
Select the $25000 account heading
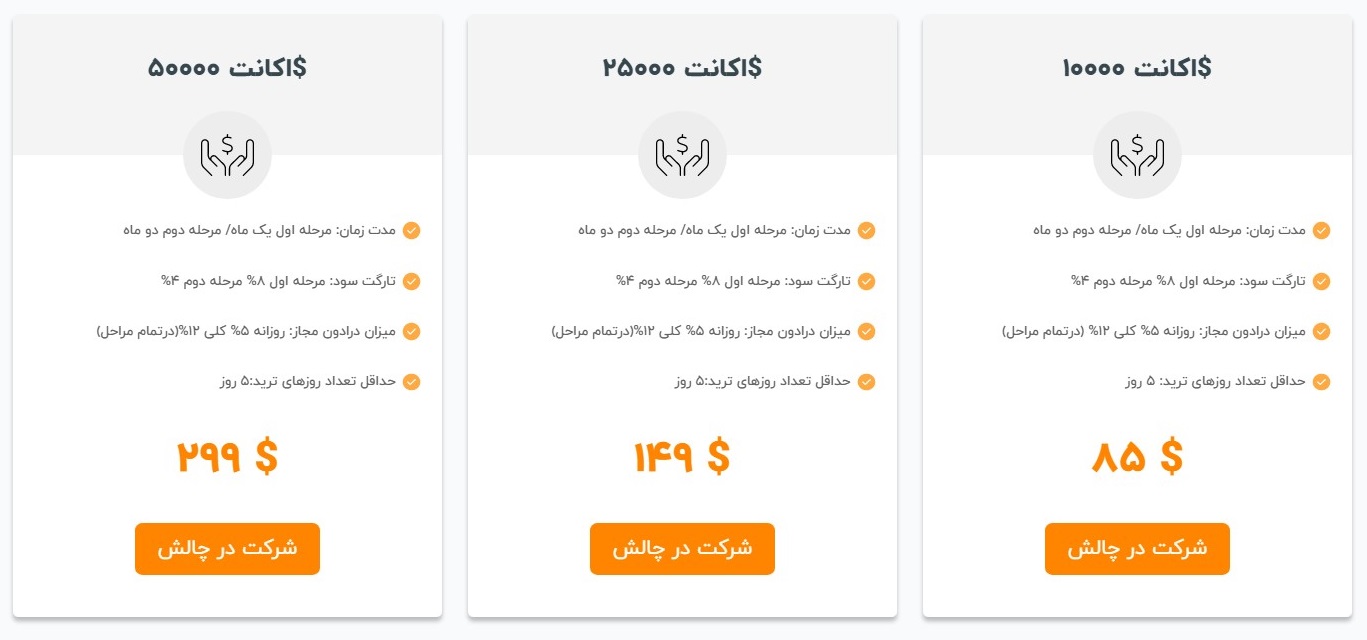(682, 68)
